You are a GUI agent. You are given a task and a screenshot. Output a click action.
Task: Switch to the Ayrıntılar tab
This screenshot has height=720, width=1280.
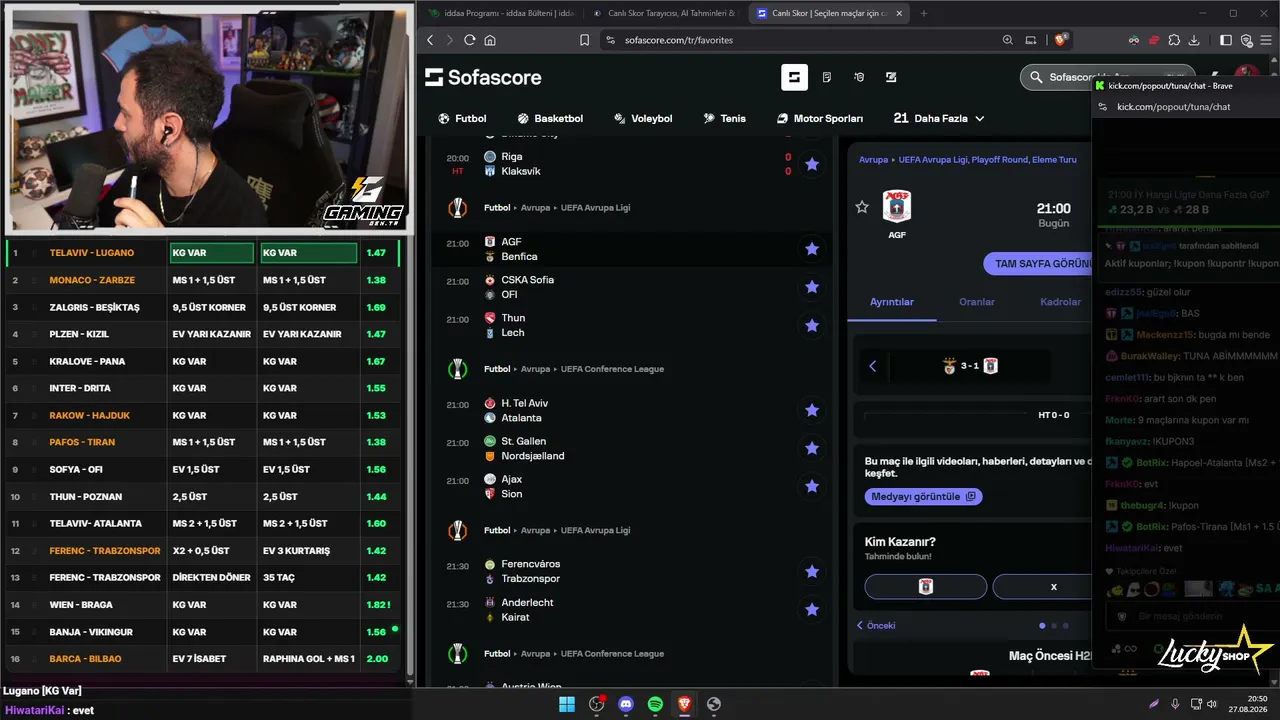[892, 302]
